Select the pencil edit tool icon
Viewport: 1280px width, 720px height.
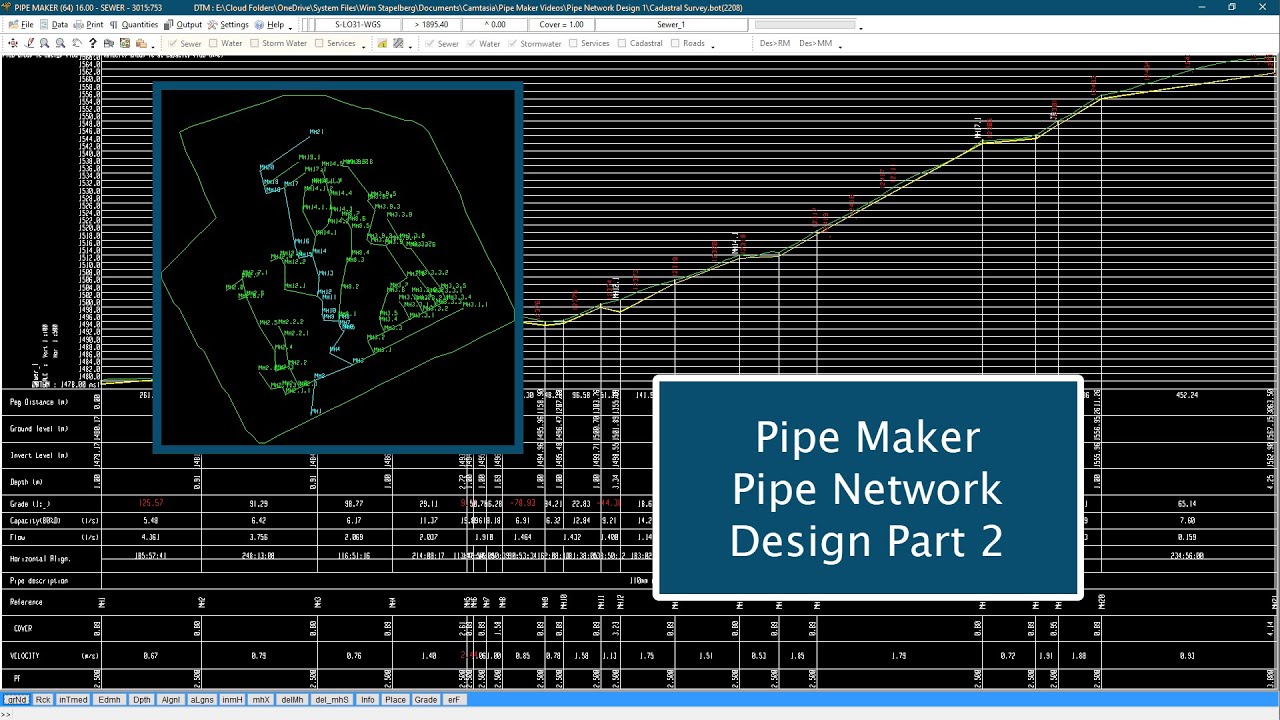[29, 43]
